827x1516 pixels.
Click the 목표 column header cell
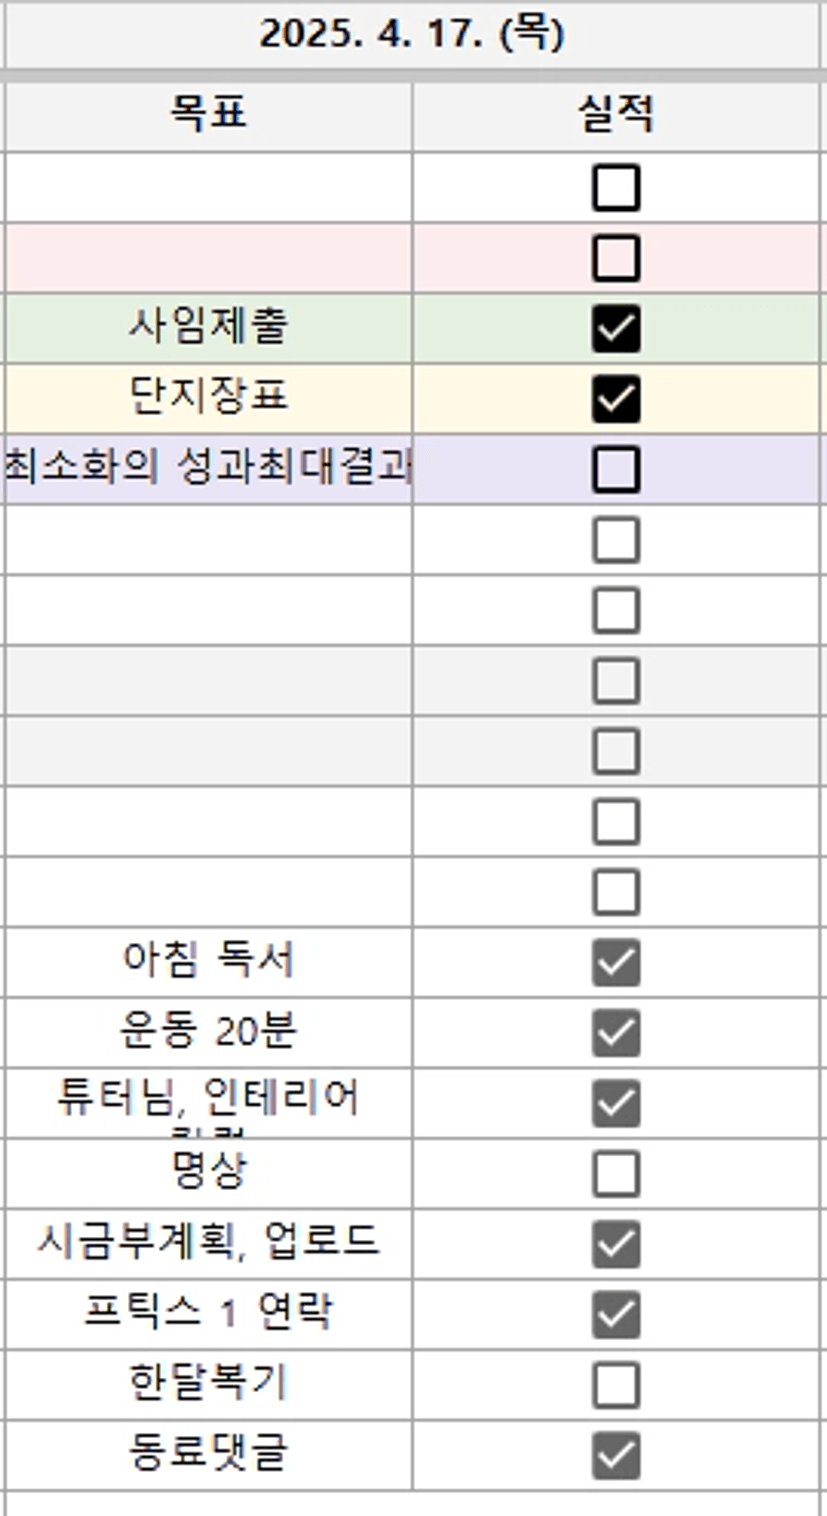pyautogui.click(x=208, y=115)
